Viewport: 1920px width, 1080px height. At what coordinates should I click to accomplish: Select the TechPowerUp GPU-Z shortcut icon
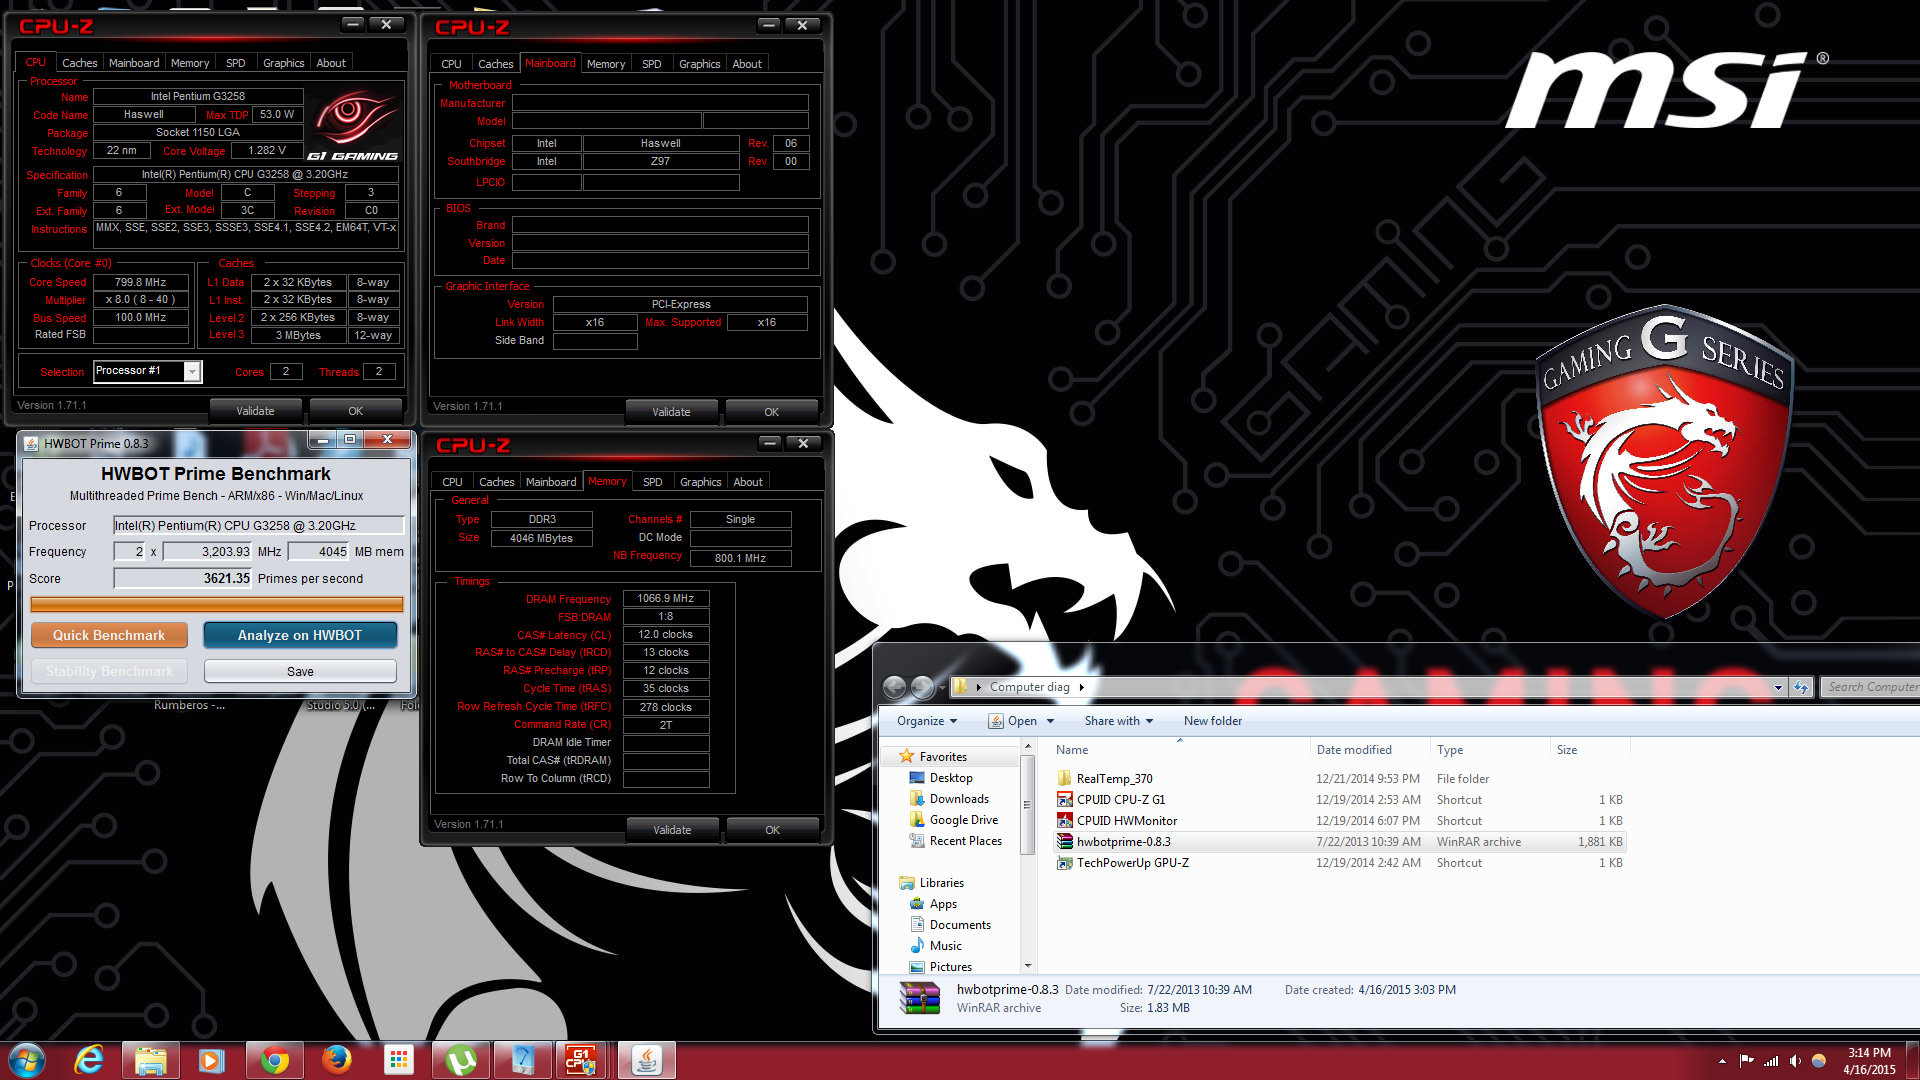point(1064,863)
